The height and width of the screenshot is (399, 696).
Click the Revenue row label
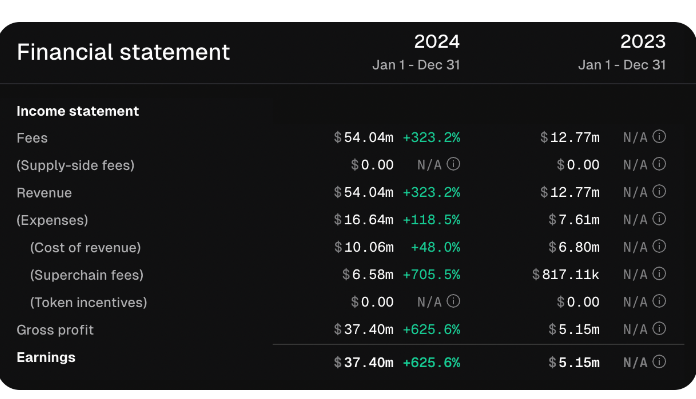[x=44, y=193]
